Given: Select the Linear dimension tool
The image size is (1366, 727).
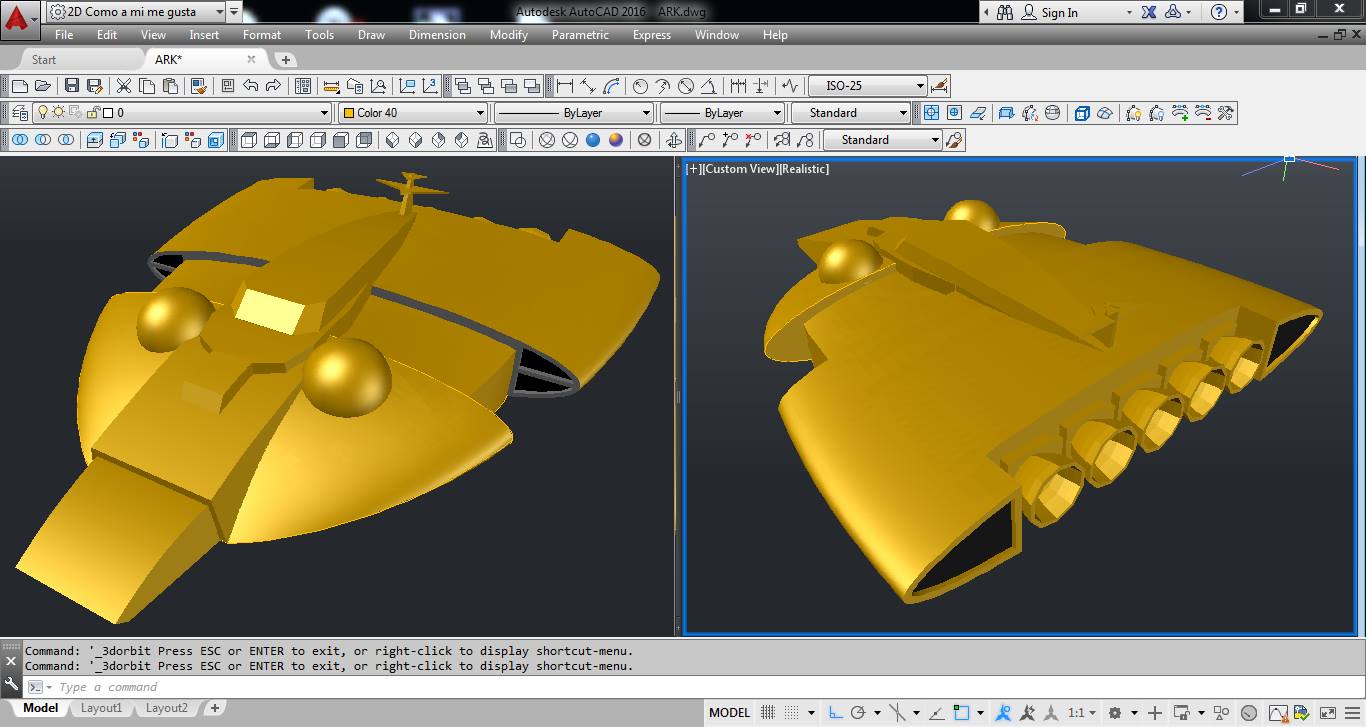Looking at the screenshot, I should tap(565, 86).
